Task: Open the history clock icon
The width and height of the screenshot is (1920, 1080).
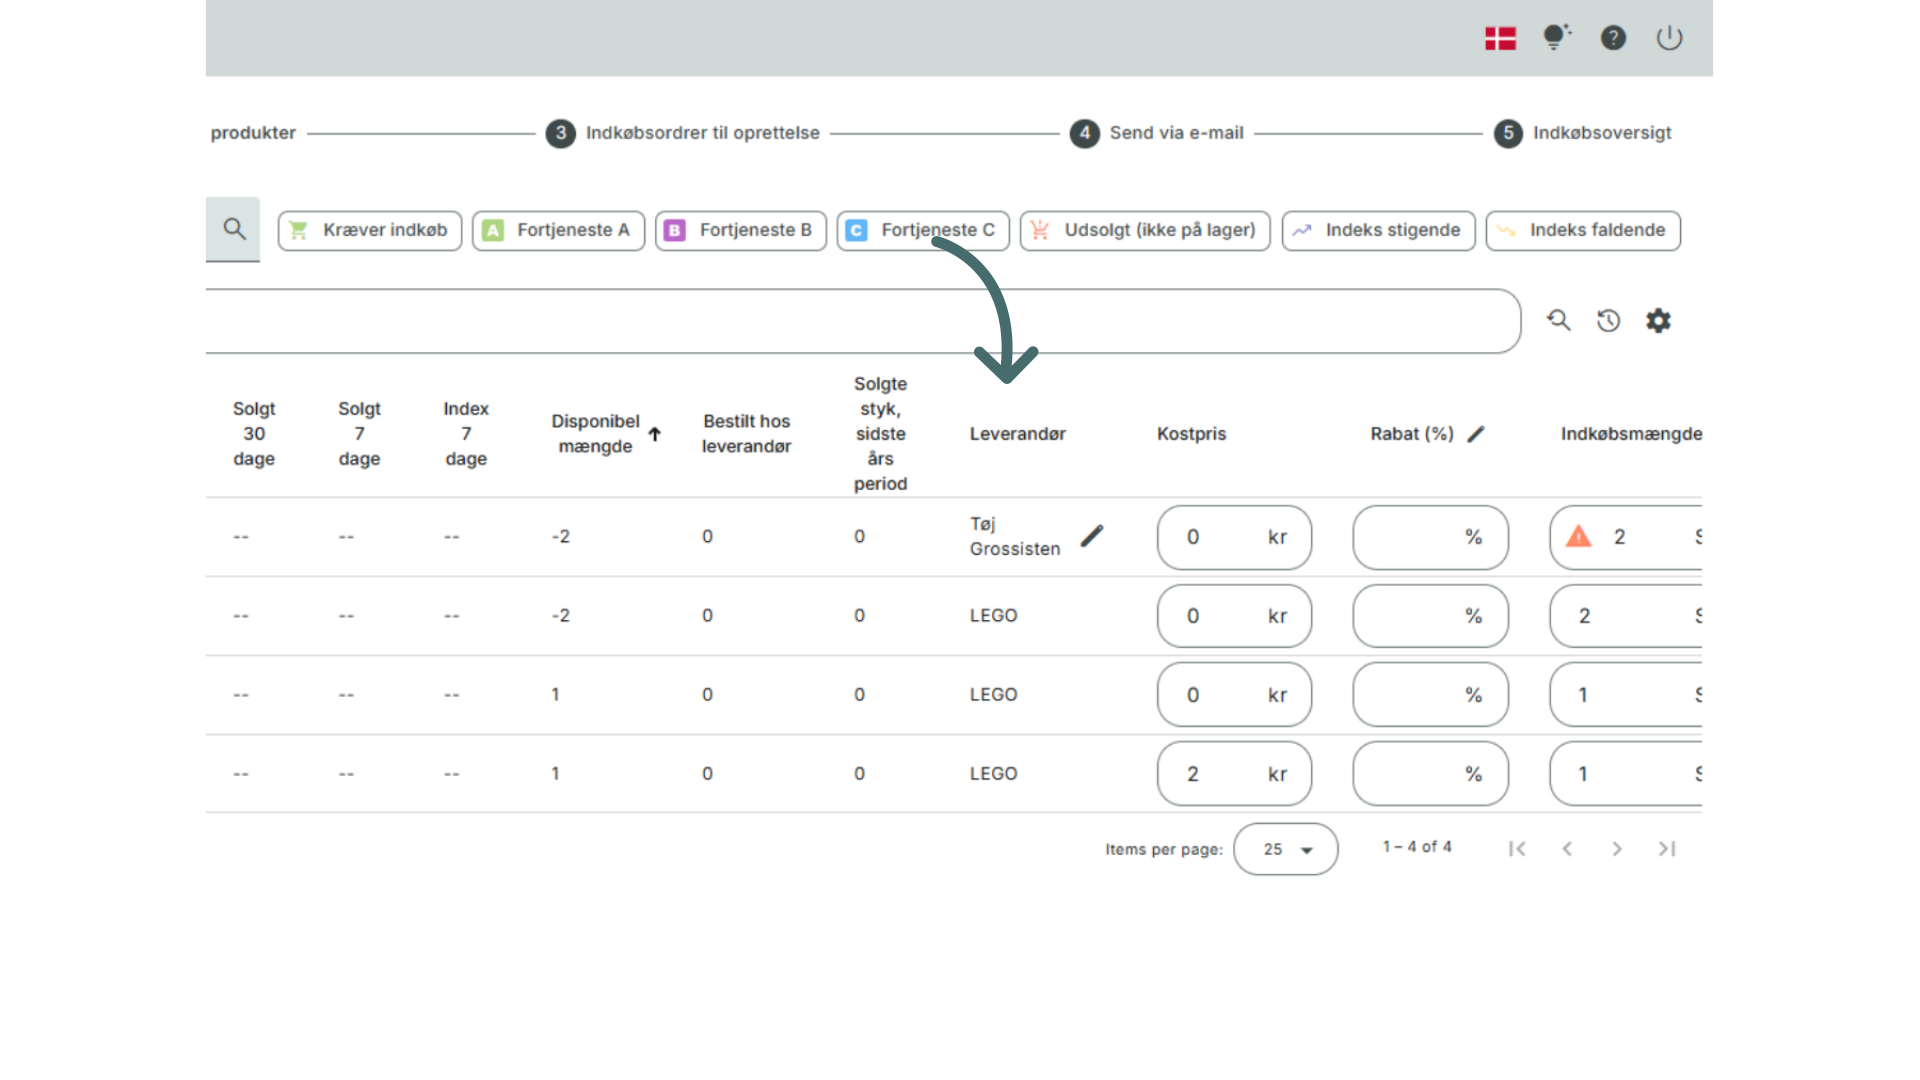Action: pos(1608,320)
